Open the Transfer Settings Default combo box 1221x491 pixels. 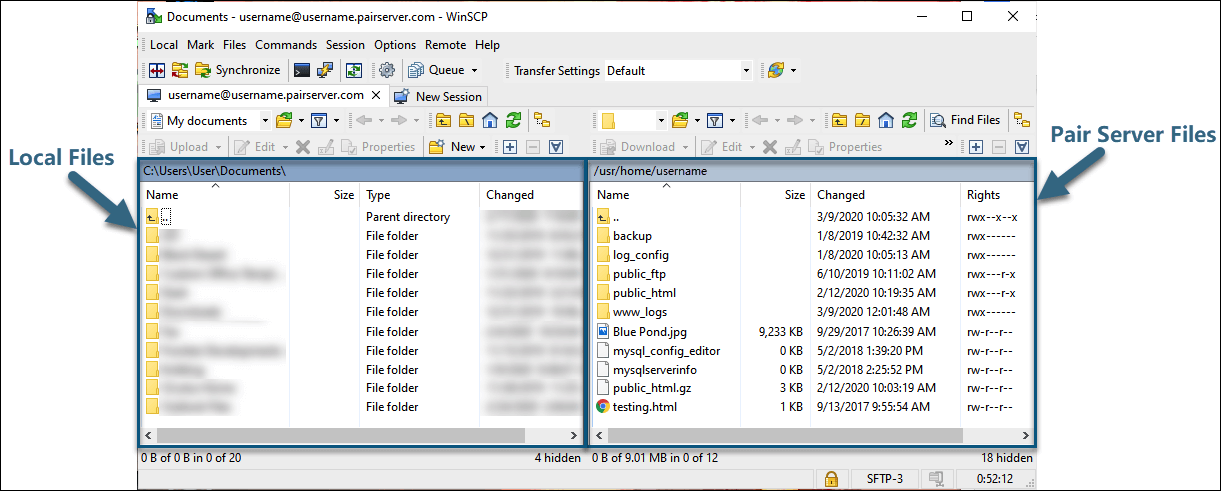coord(678,71)
